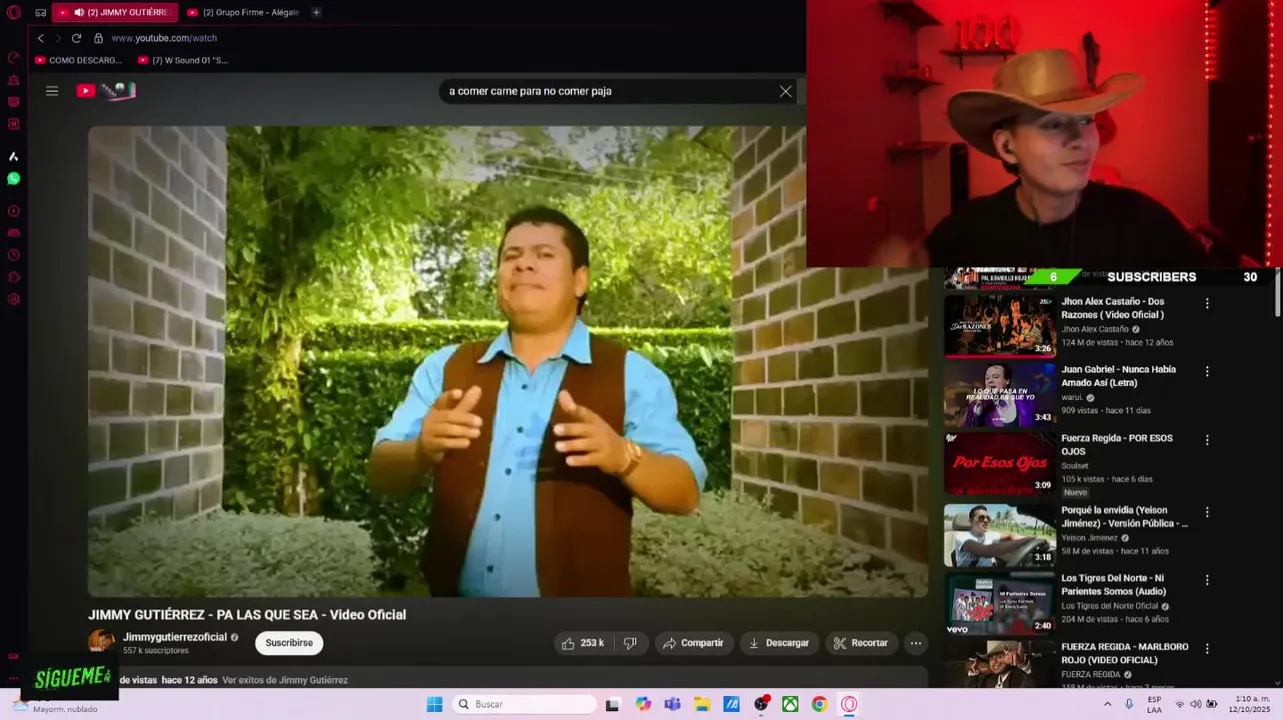
Task: Click the dislike thumbs-down button
Action: click(x=630, y=643)
